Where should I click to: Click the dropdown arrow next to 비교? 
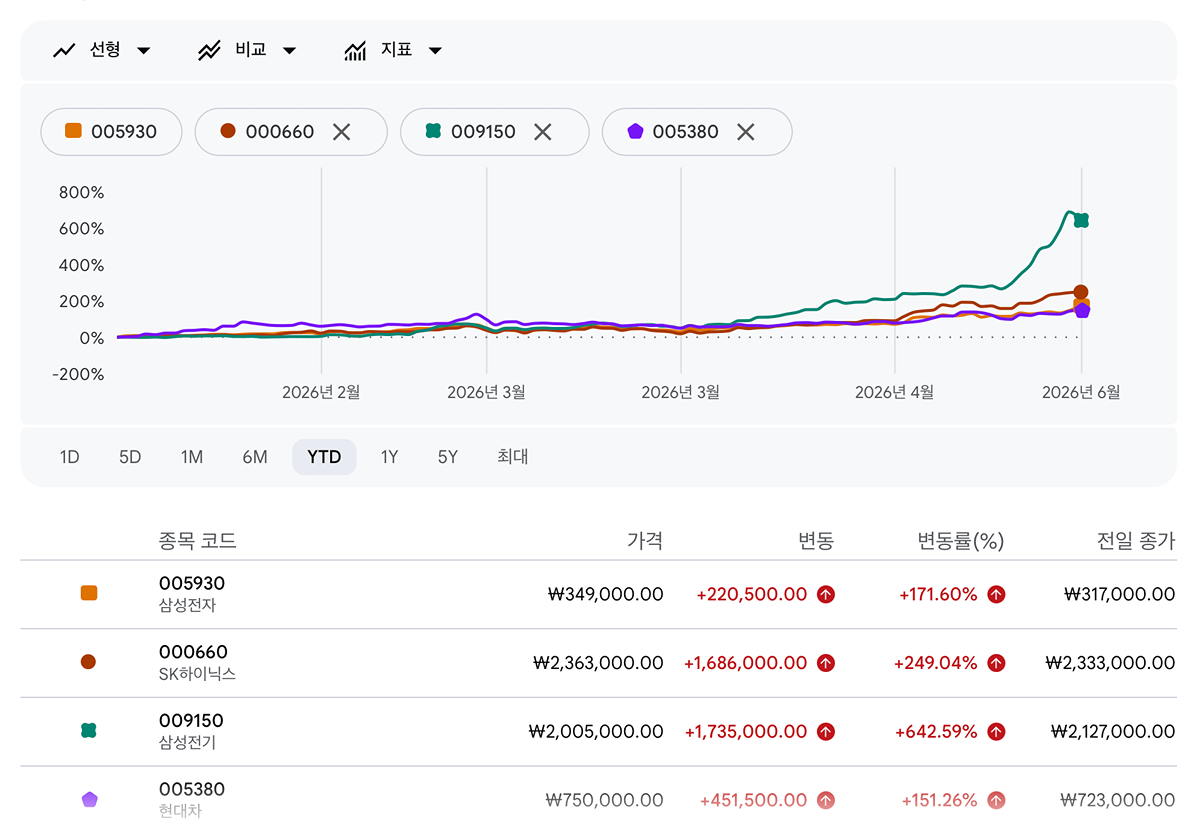pos(289,51)
